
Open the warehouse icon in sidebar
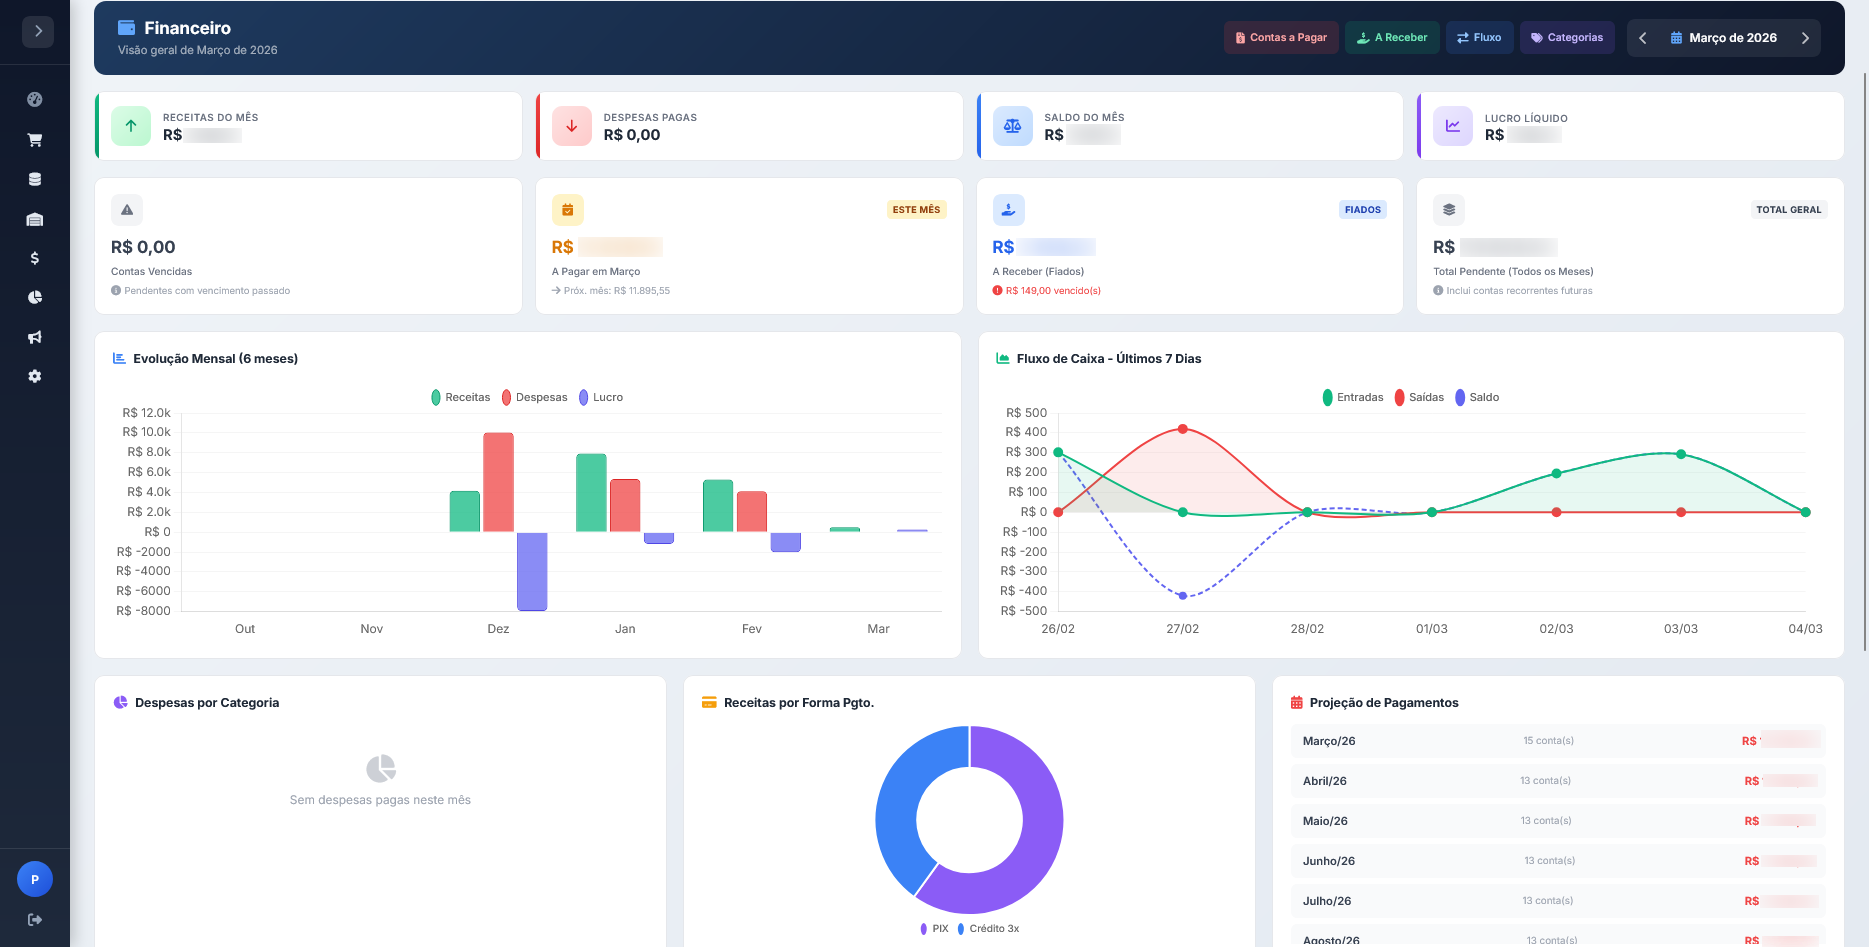pyautogui.click(x=35, y=219)
